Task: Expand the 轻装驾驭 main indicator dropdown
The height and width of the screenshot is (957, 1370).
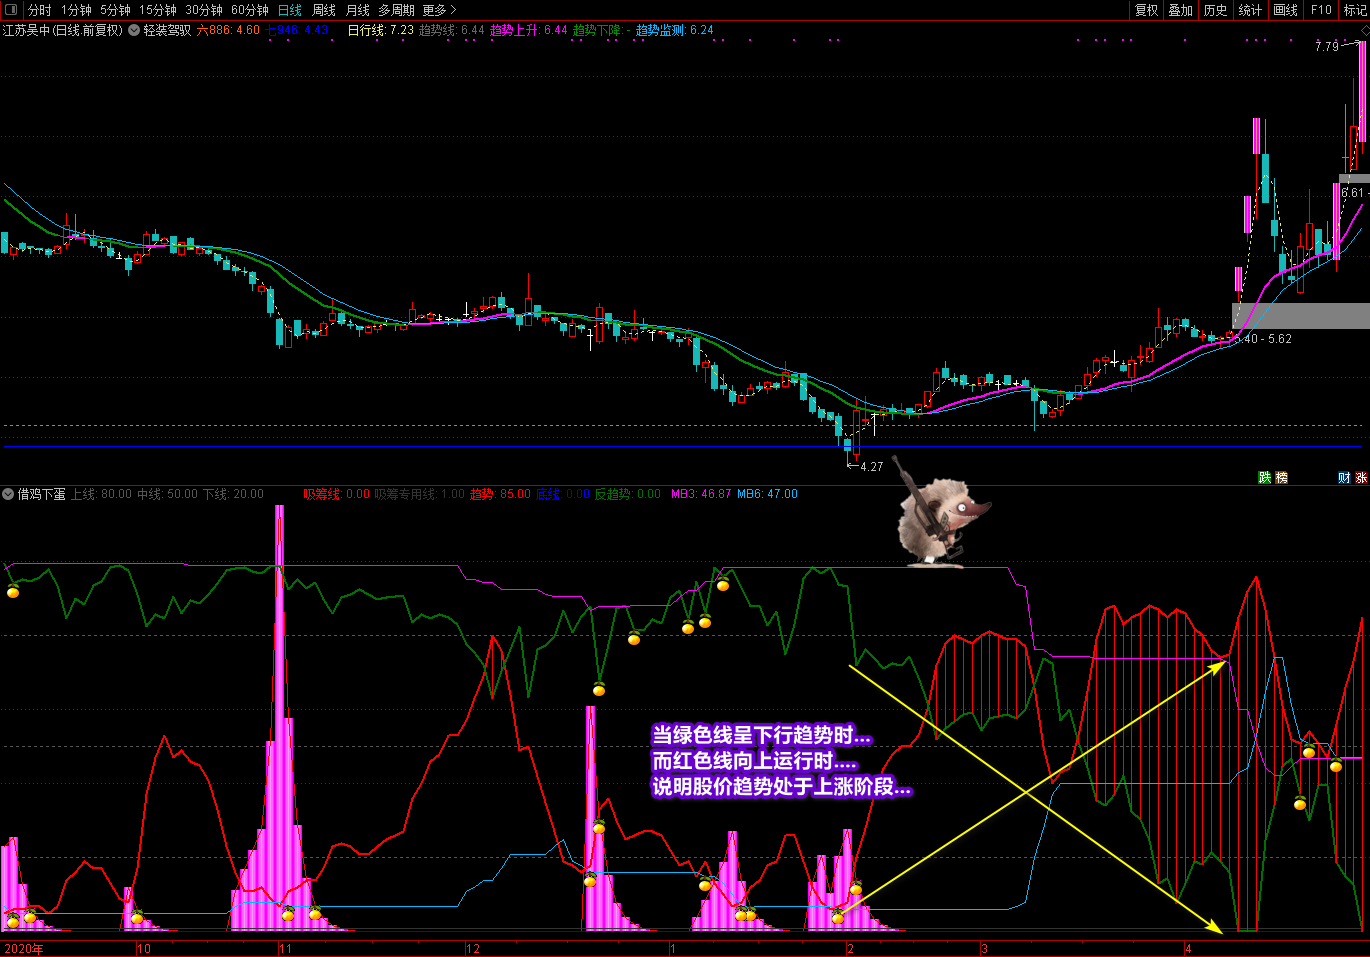Action: (134, 30)
